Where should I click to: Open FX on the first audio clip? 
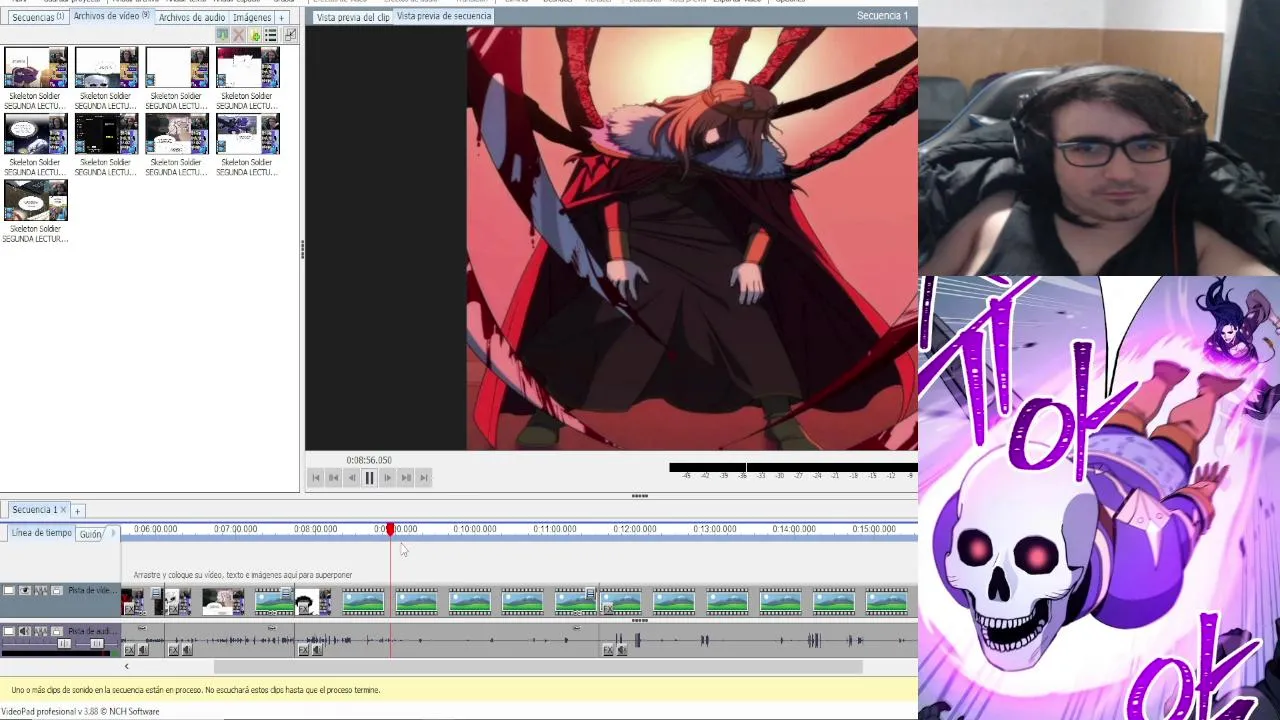coord(129,650)
